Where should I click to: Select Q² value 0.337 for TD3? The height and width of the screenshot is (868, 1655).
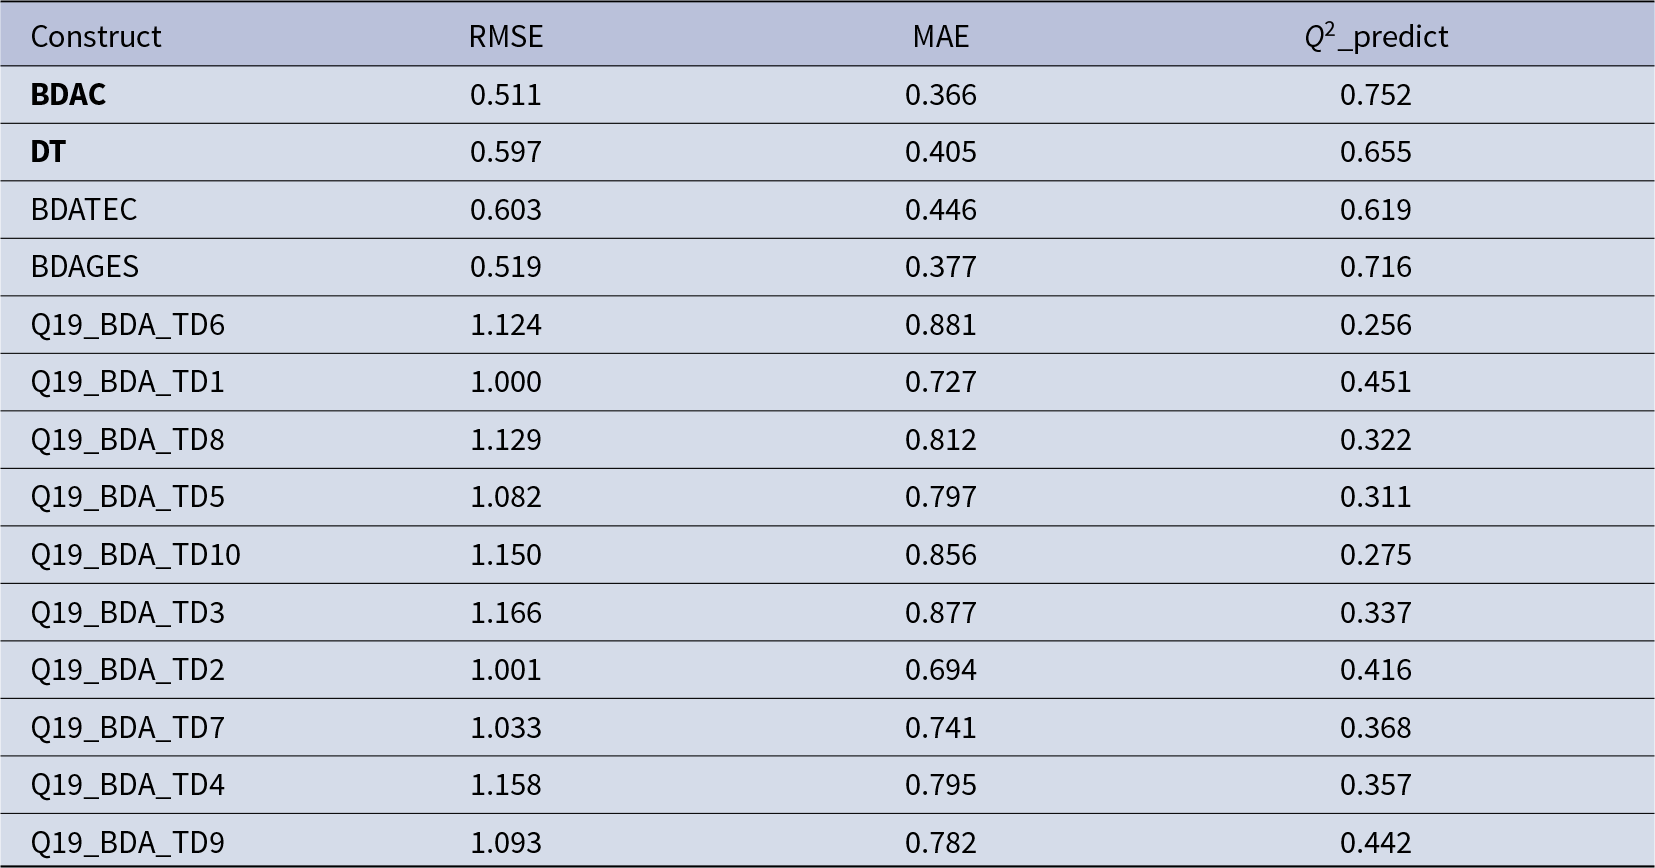tap(1376, 612)
